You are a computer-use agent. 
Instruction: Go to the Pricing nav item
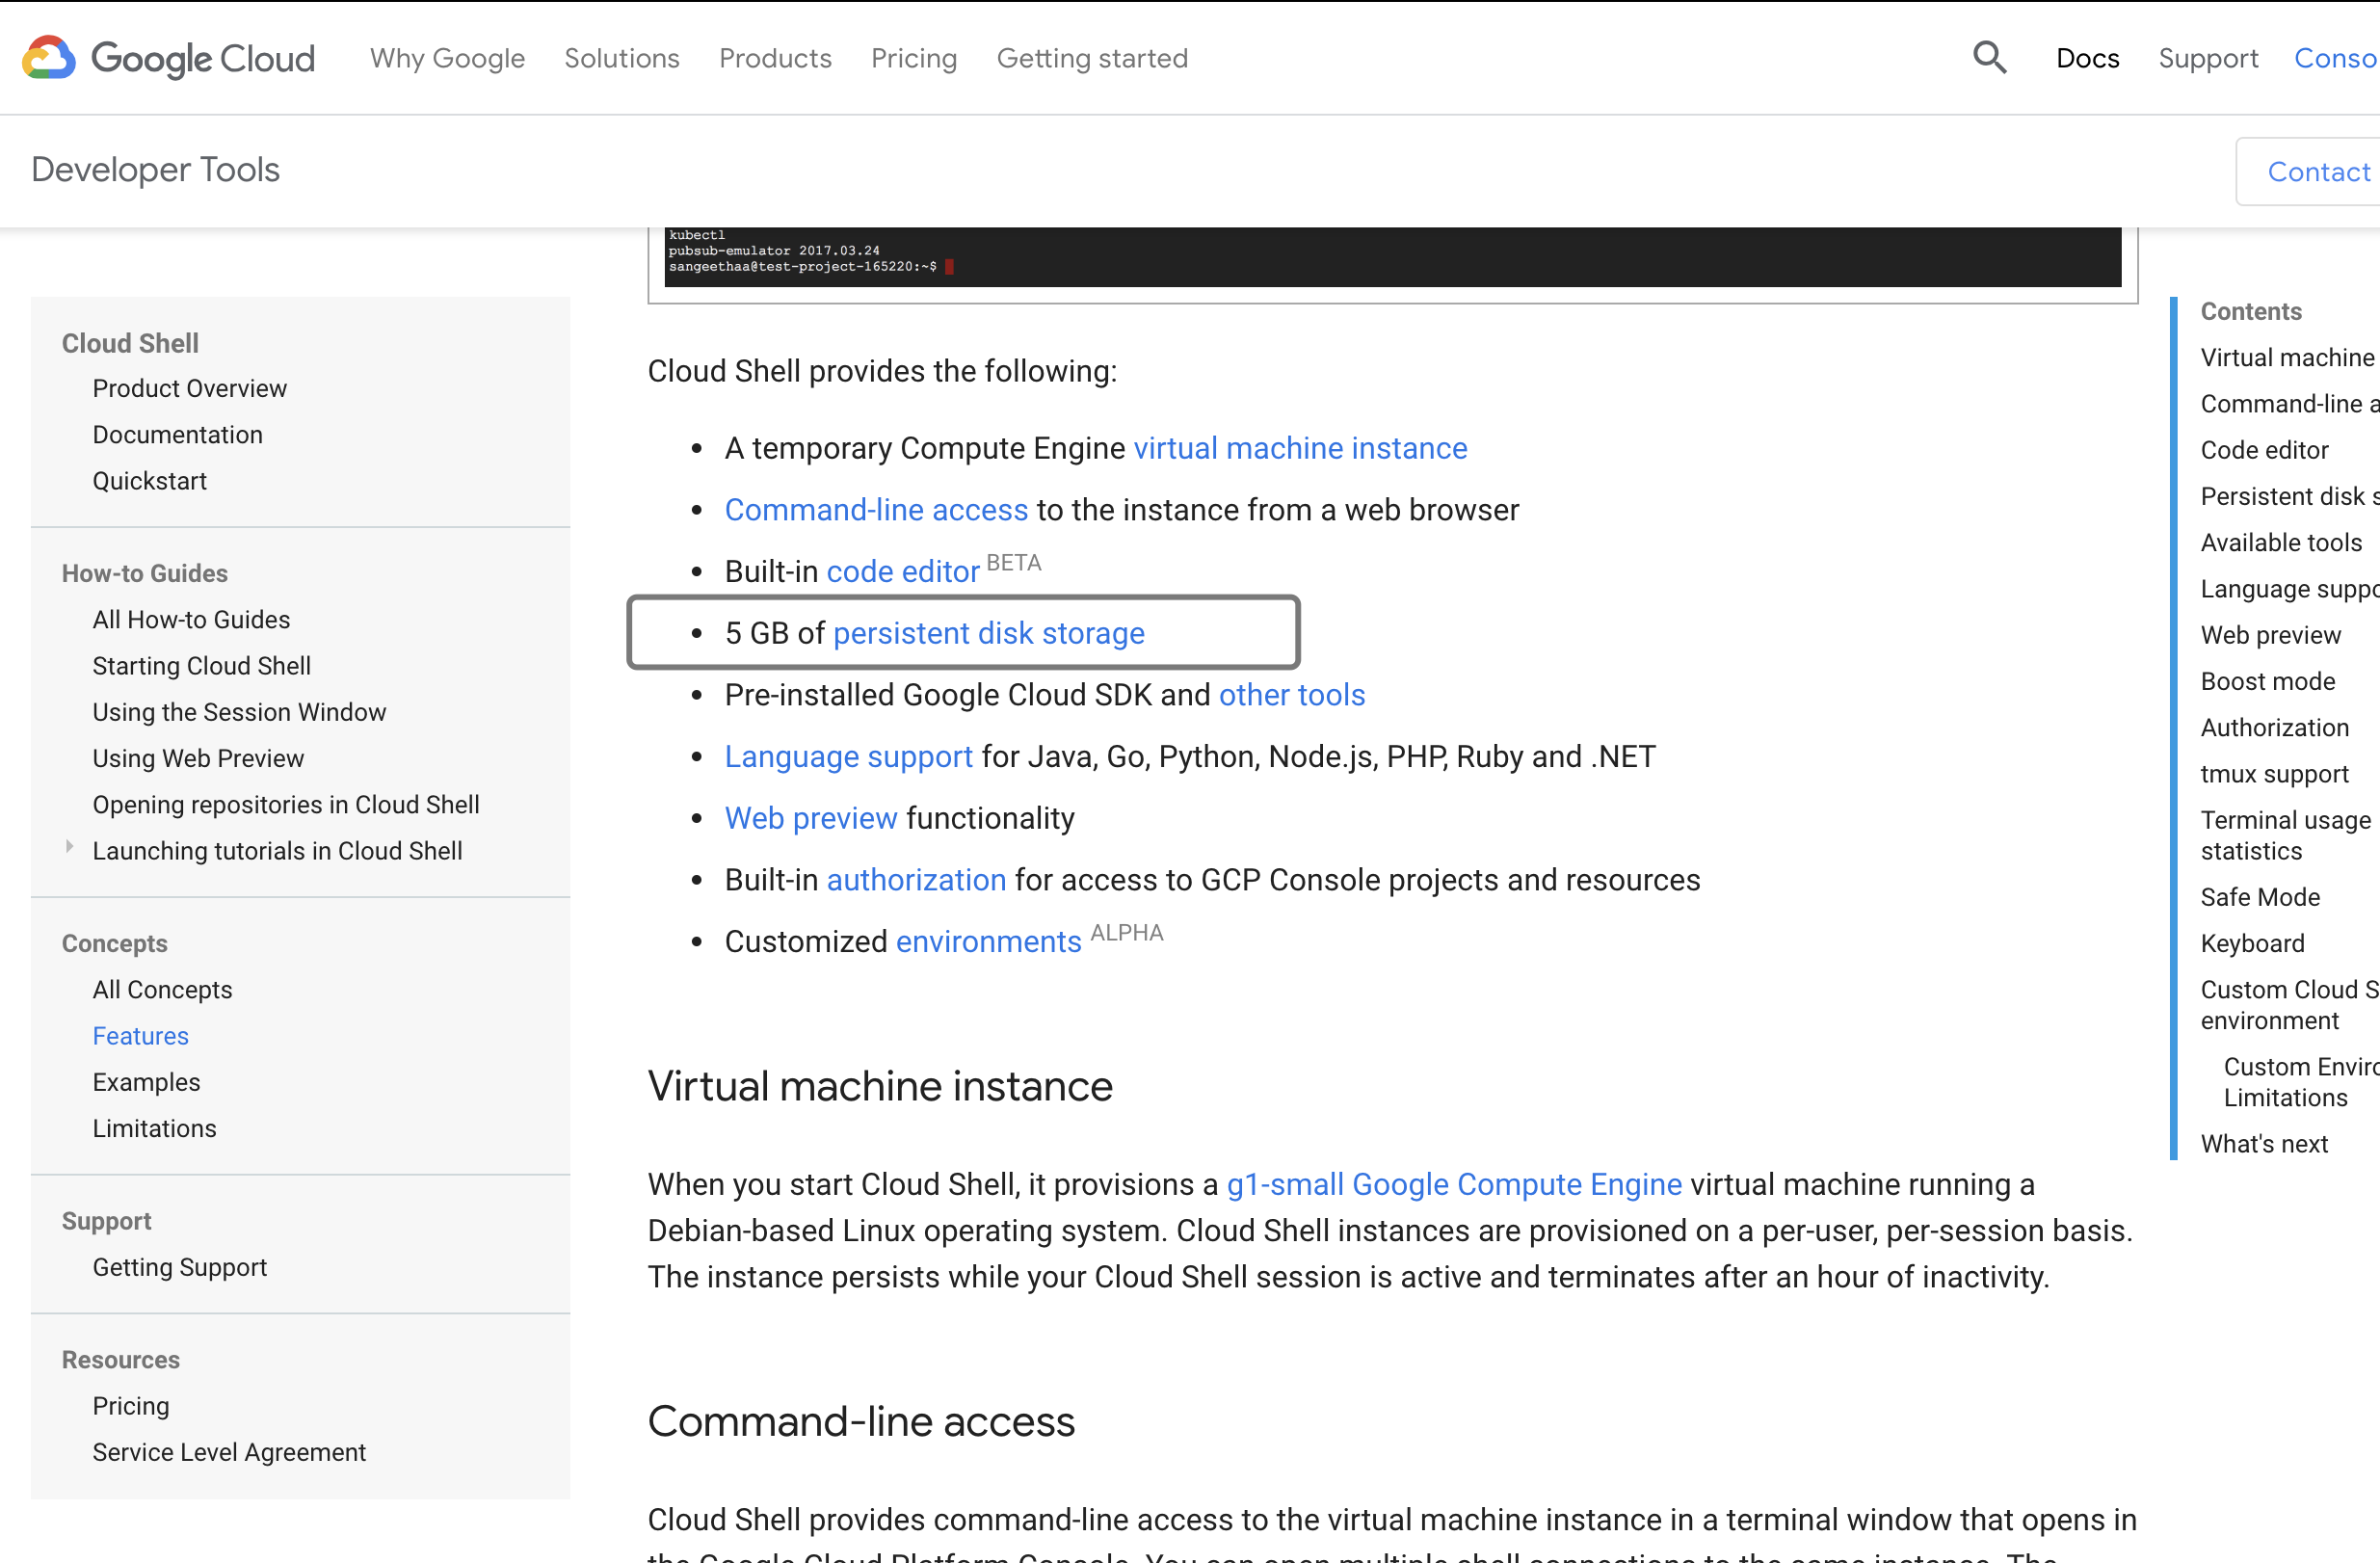[913, 58]
